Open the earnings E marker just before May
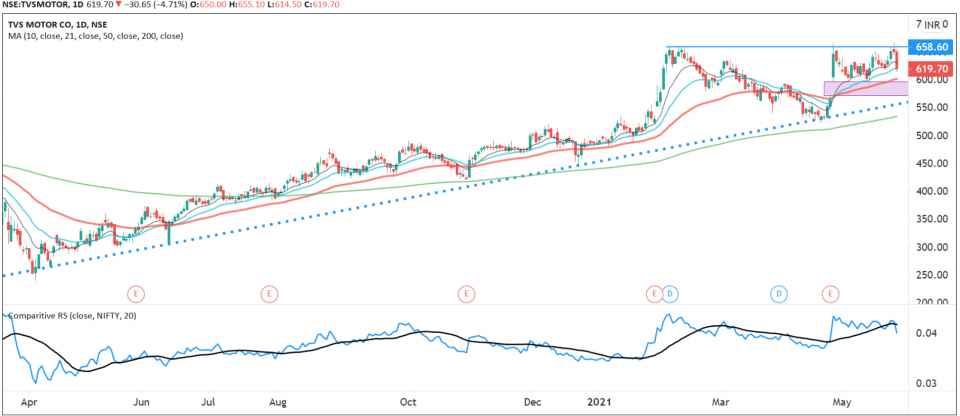 pyautogui.click(x=831, y=294)
